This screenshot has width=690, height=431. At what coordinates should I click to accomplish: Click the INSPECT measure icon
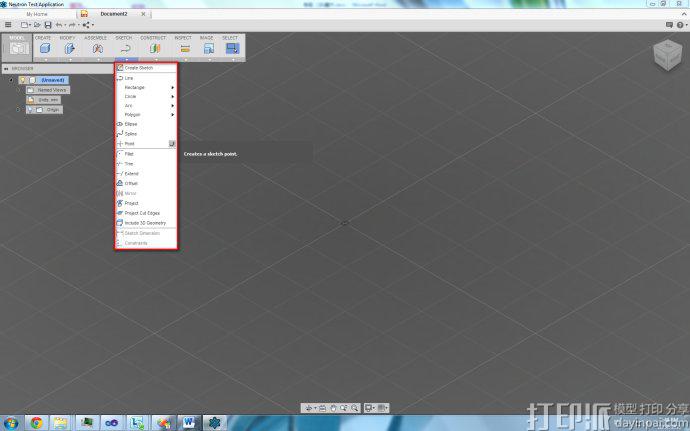coord(185,49)
